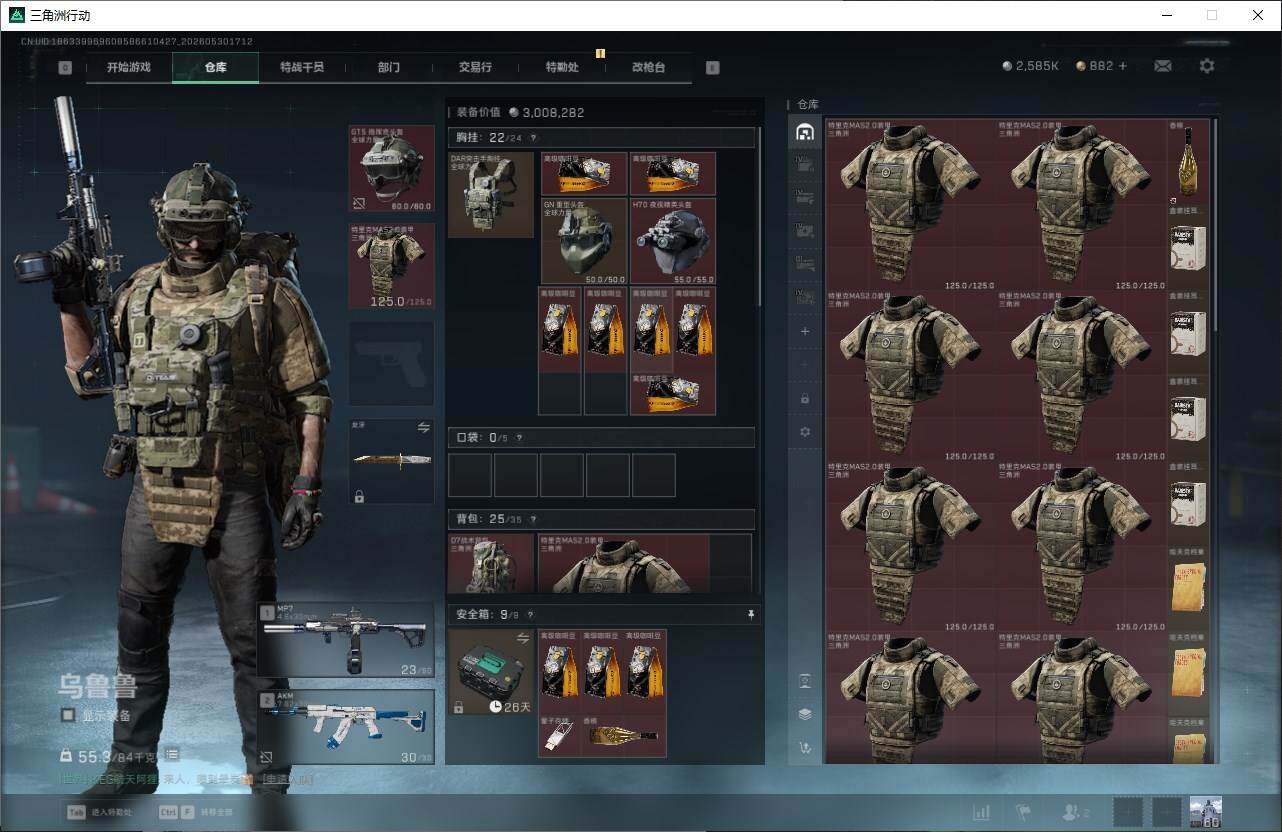Click the equipment panel scrollbar
This screenshot has height=832, width=1282.
tap(761, 215)
